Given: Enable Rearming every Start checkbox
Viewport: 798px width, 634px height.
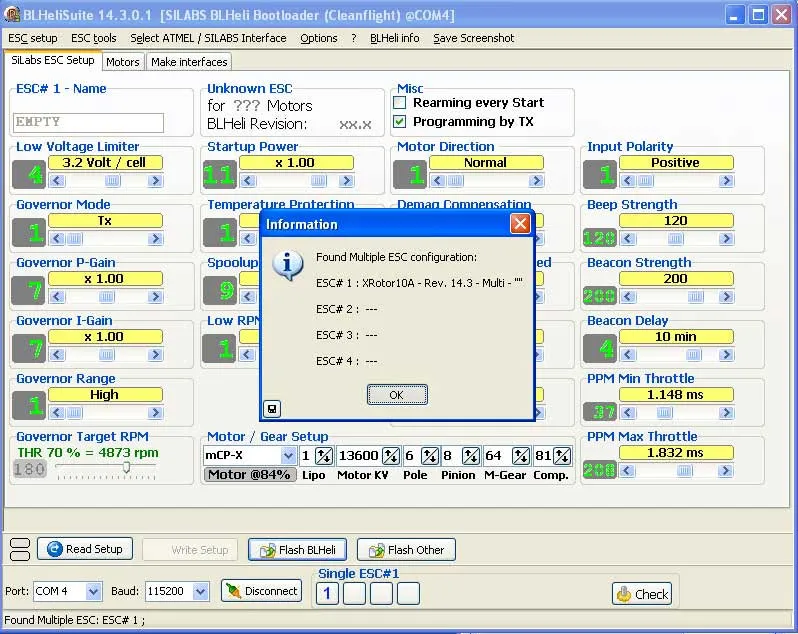Looking at the screenshot, I should 400,103.
